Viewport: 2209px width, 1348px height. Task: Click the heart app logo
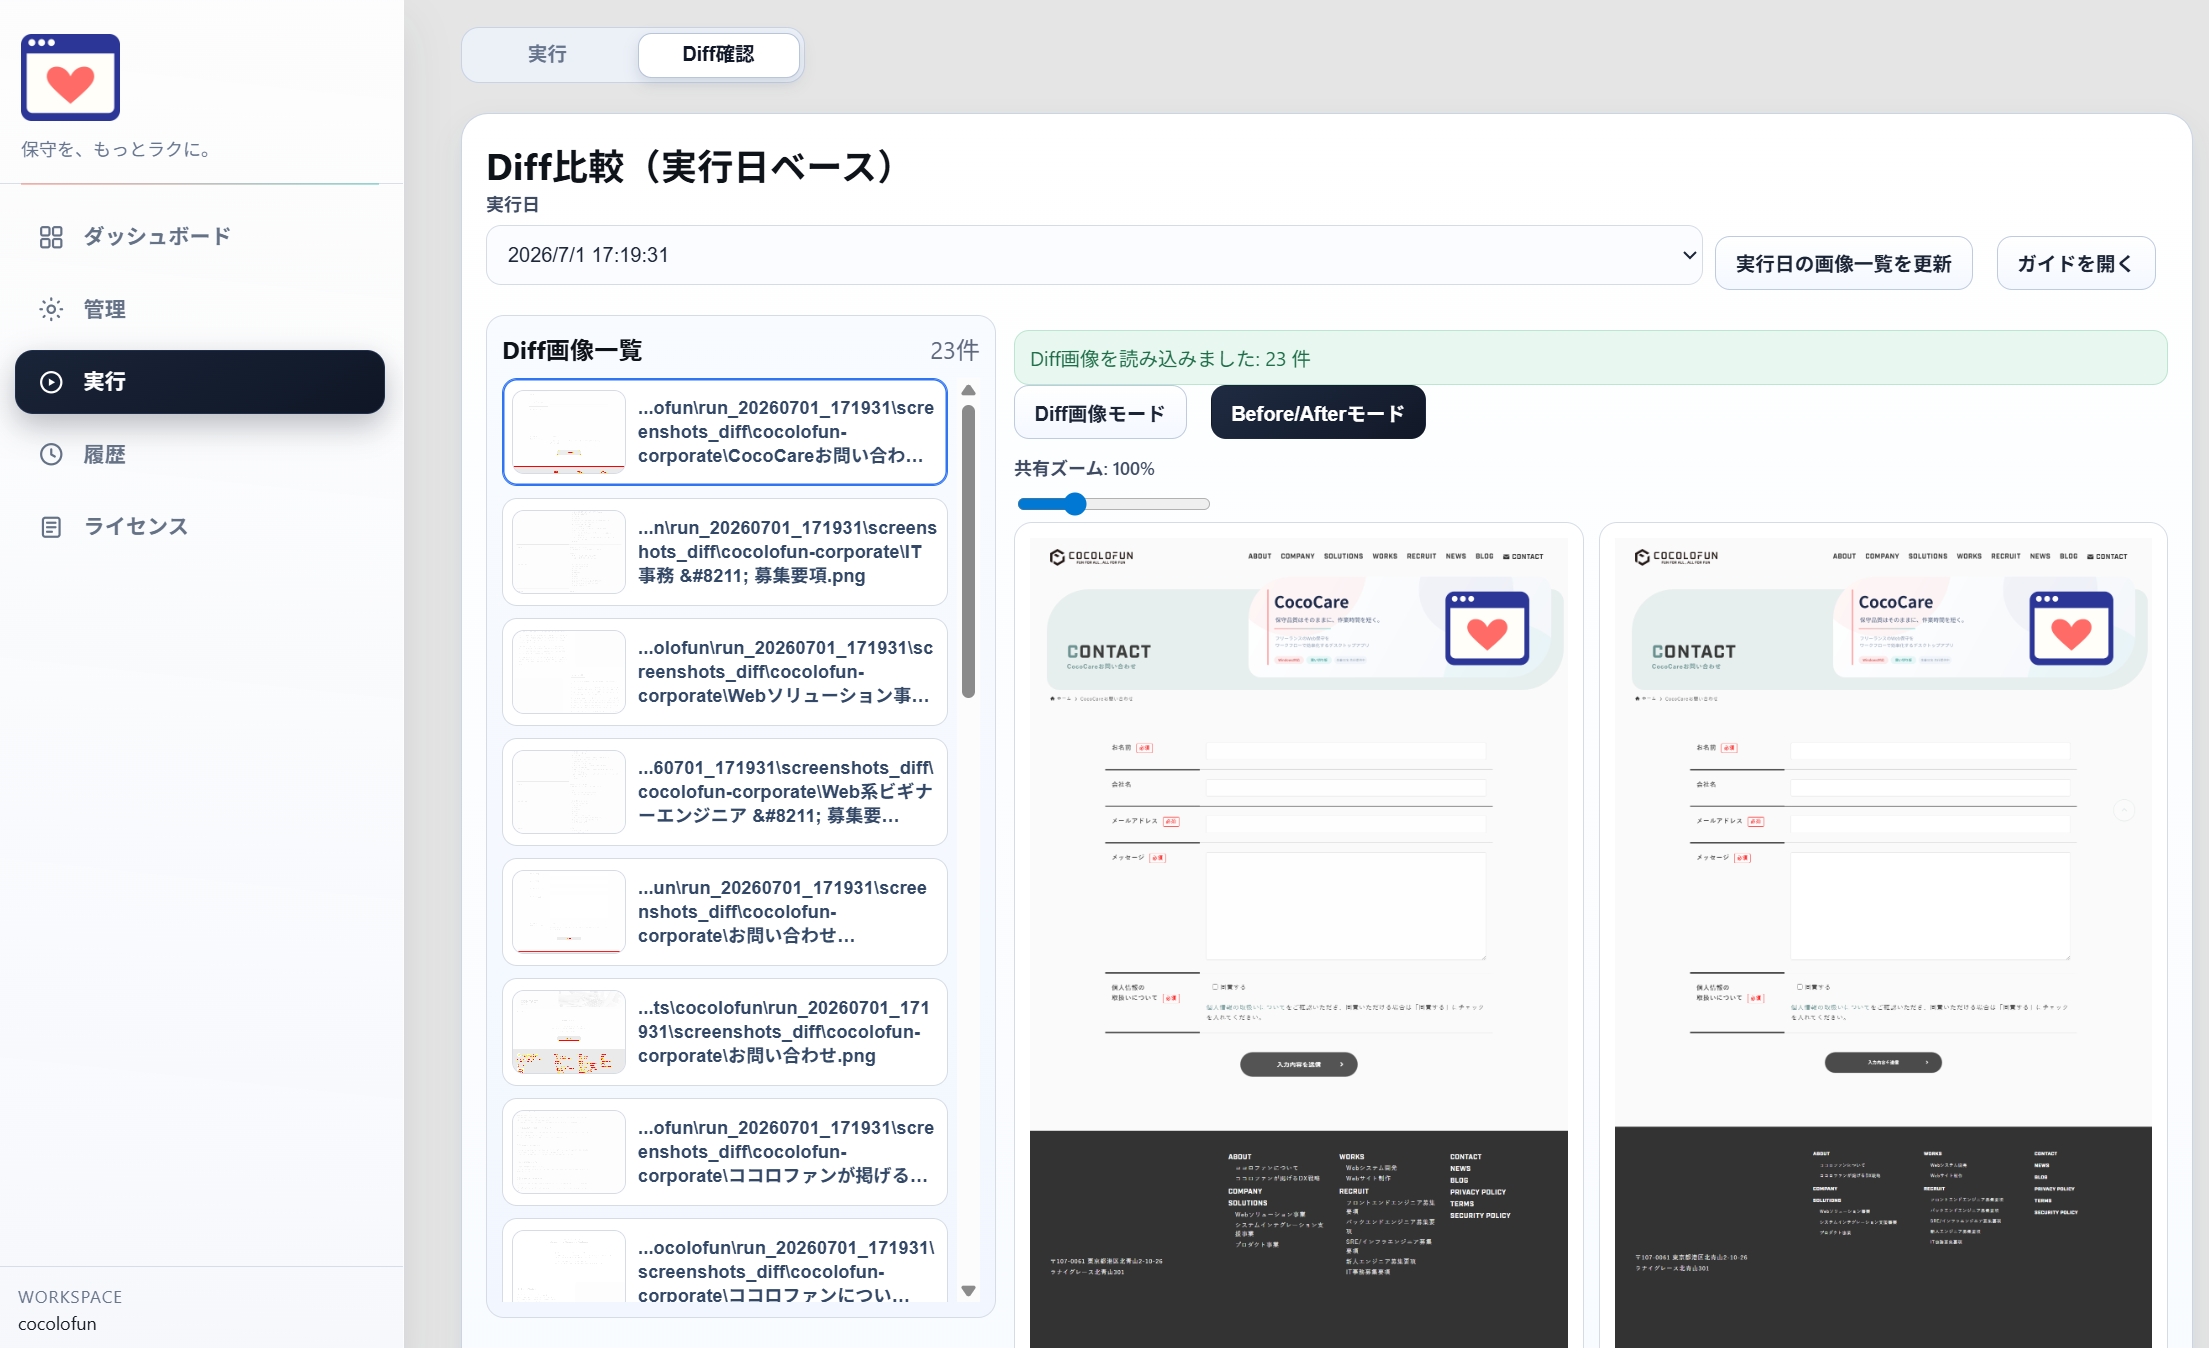click(x=70, y=77)
